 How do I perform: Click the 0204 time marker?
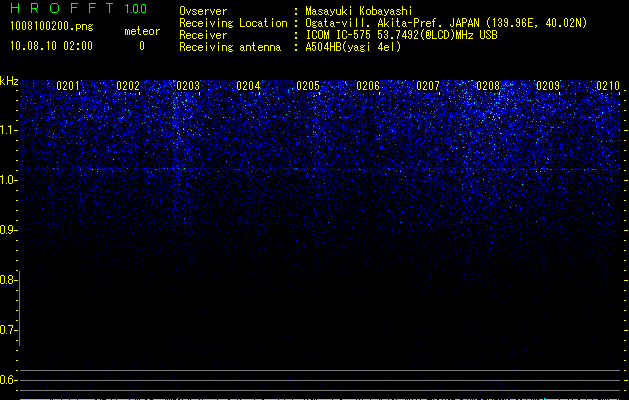248,86
